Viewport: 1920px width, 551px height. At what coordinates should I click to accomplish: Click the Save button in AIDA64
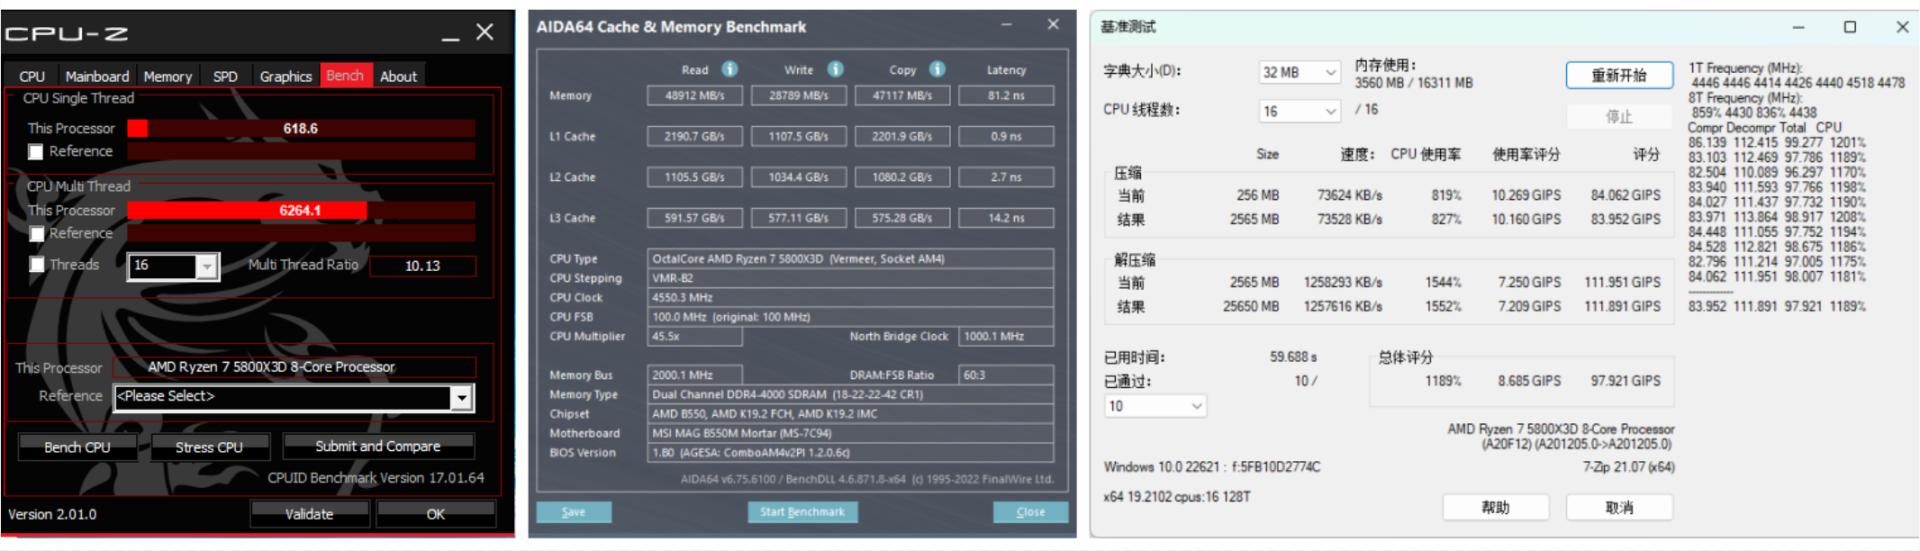tap(574, 512)
